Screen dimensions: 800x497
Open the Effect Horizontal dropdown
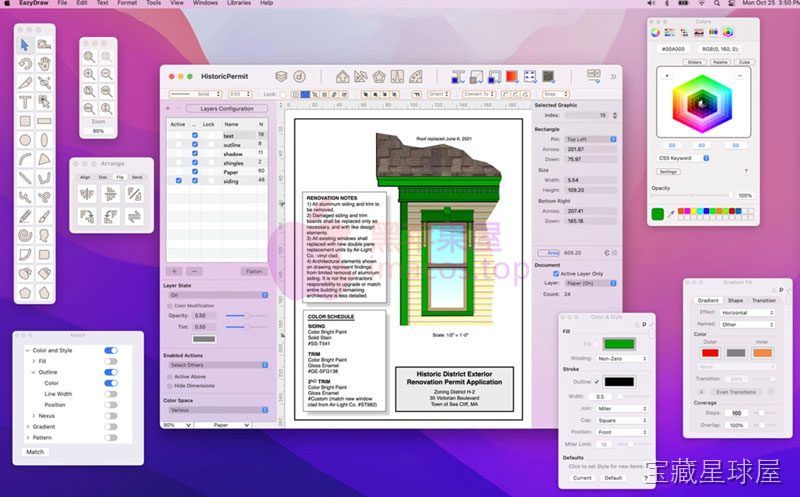point(747,312)
